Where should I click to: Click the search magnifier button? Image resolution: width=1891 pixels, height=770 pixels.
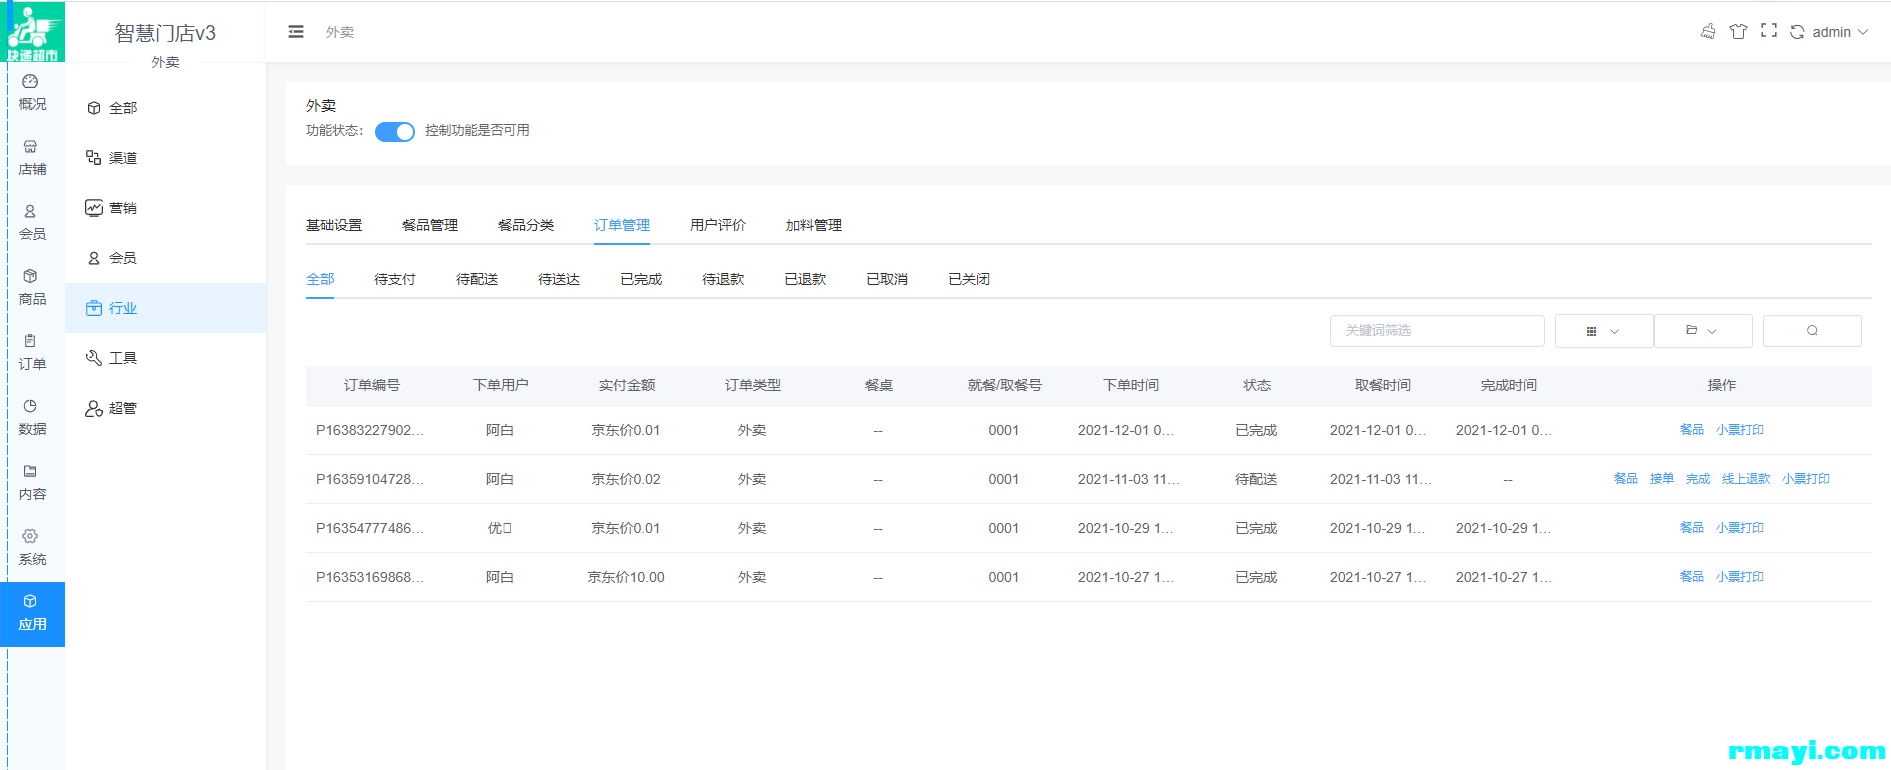(1812, 331)
